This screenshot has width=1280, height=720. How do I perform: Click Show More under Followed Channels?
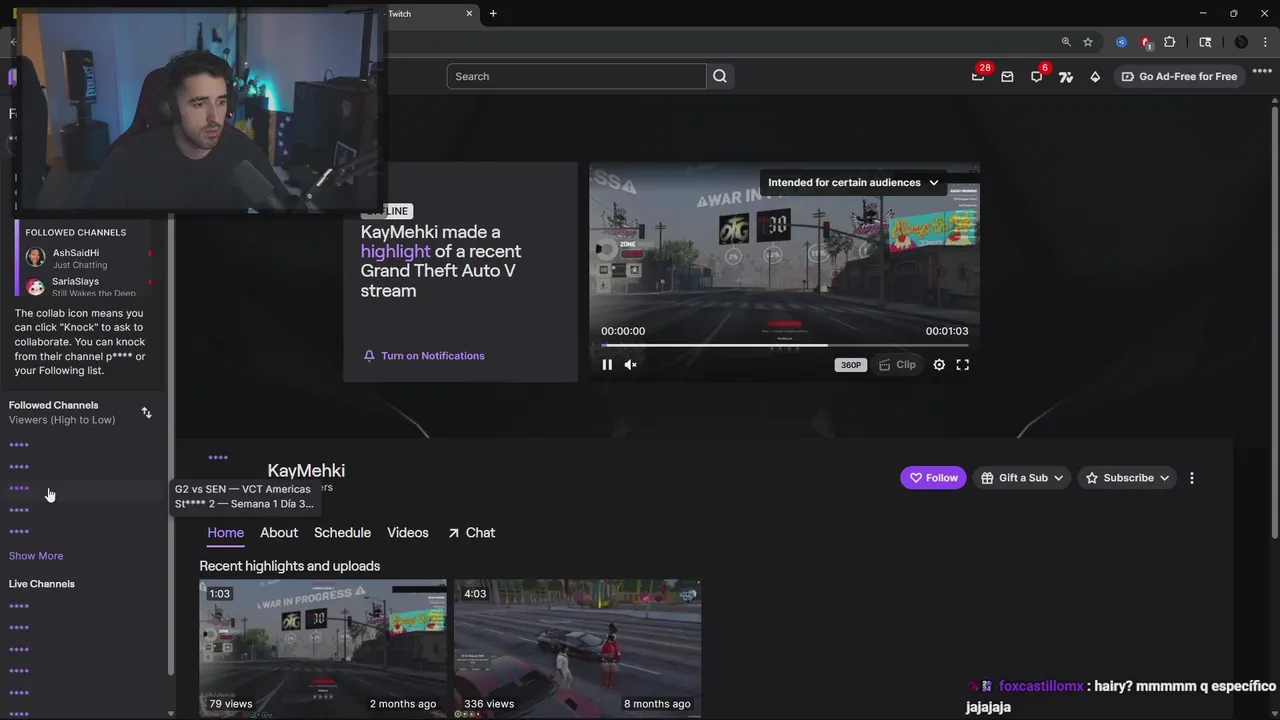tap(36, 556)
